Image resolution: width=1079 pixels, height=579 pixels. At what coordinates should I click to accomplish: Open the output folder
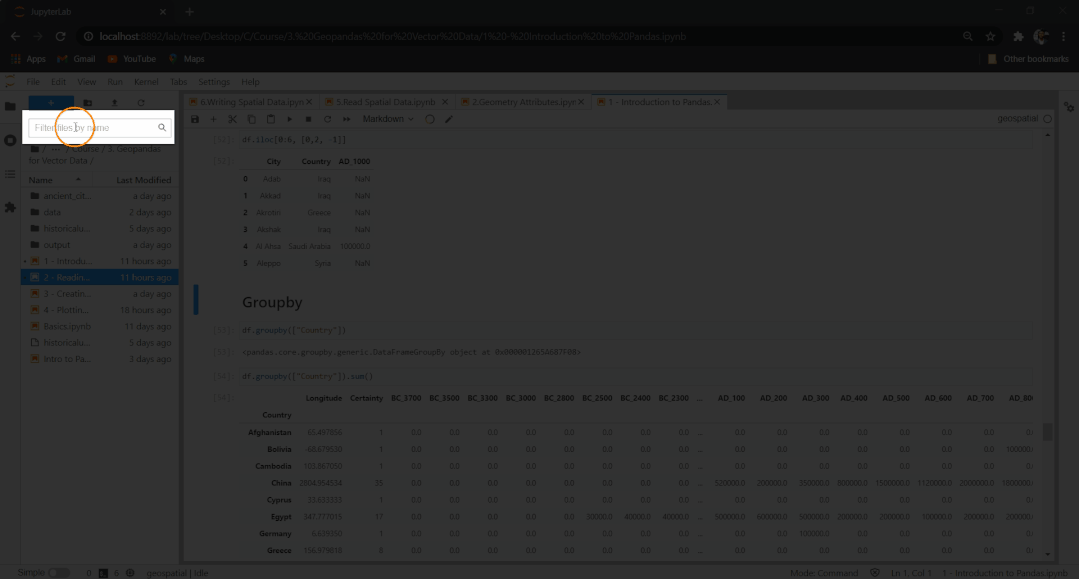coord(100,244)
